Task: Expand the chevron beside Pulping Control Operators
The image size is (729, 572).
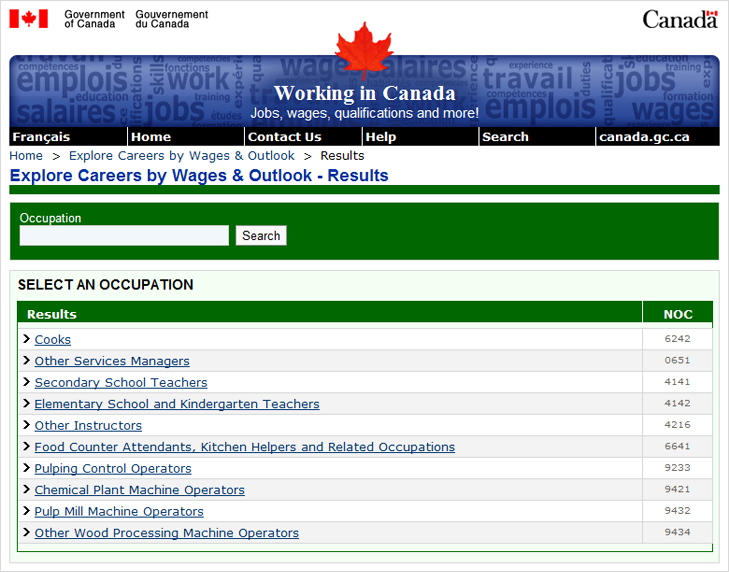Action: [27, 468]
